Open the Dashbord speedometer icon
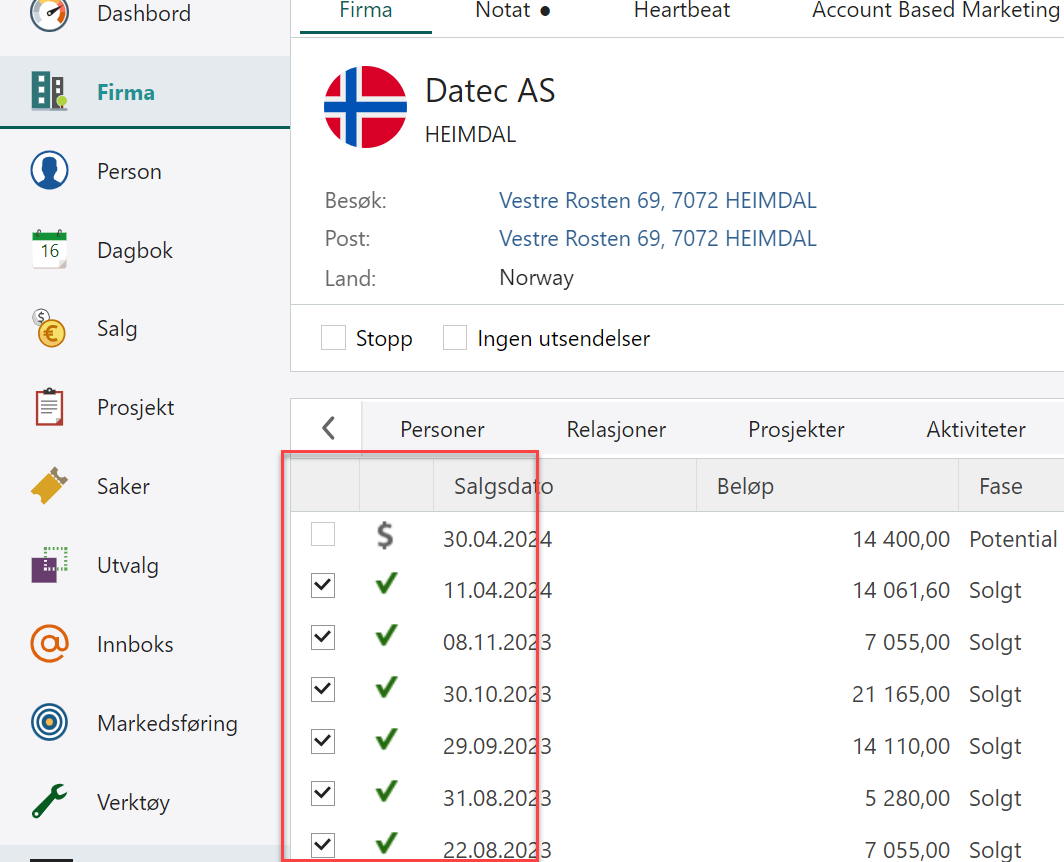 [50, 14]
